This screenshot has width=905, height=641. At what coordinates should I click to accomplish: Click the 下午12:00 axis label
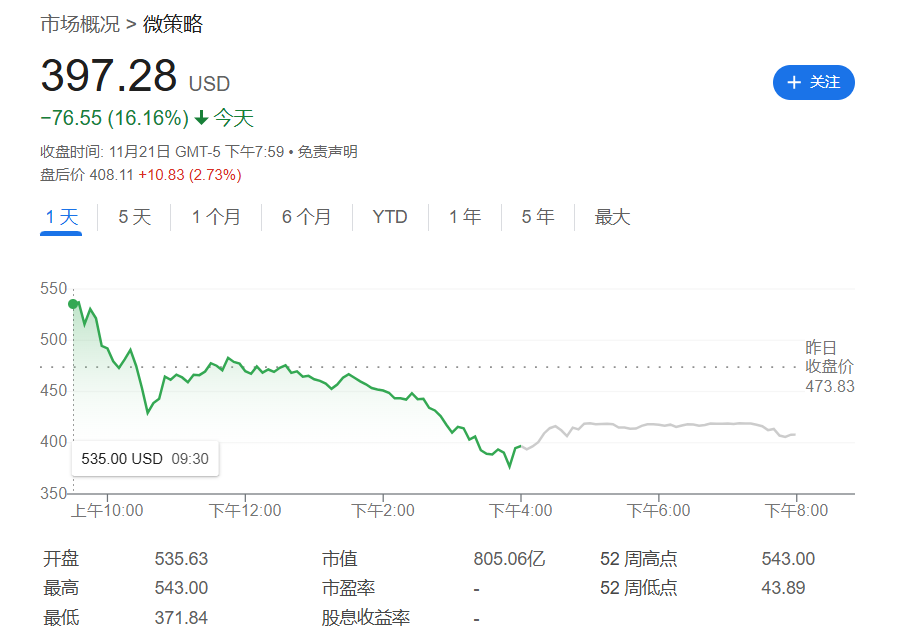[x=245, y=511]
